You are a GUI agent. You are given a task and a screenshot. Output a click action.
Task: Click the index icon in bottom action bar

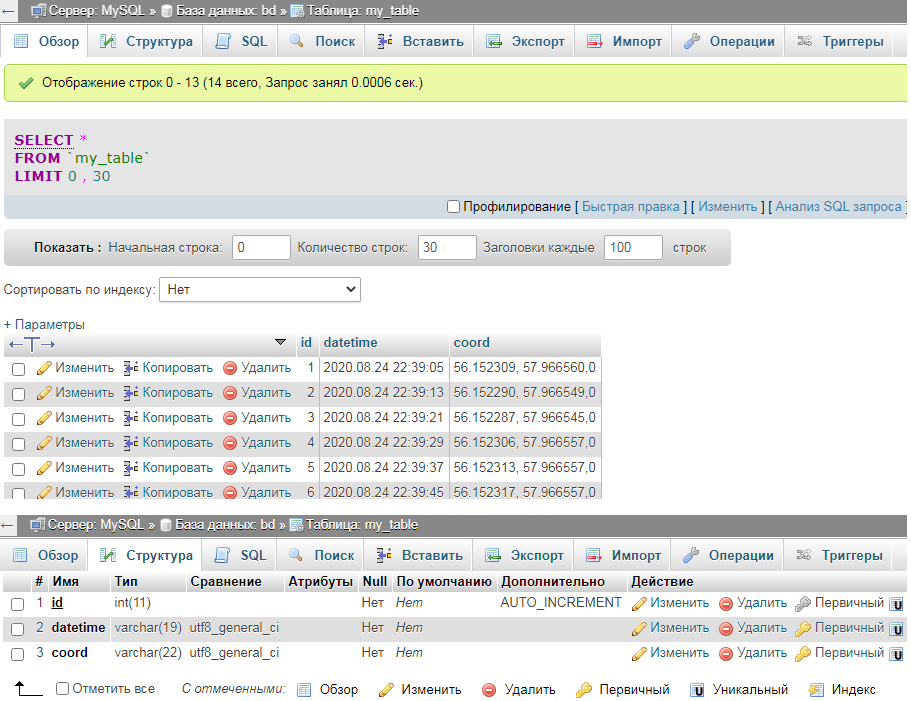816,690
